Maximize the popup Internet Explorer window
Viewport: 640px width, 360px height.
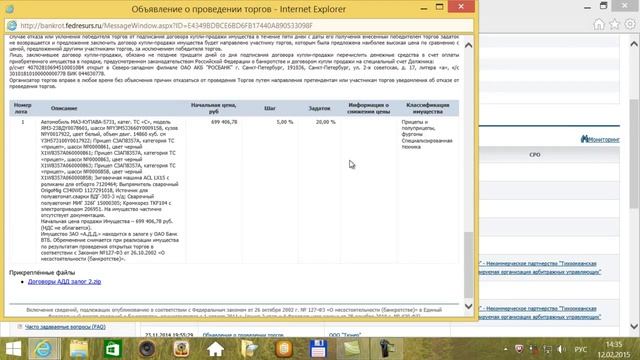click(440, 7)
